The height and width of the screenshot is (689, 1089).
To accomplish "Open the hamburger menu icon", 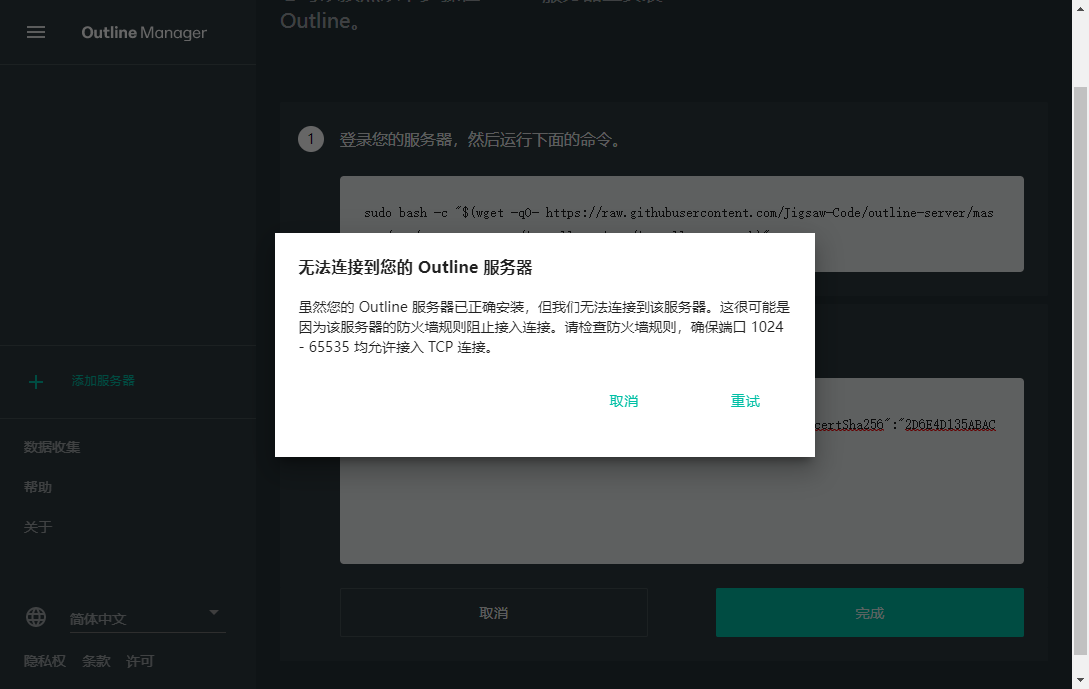I will [36, 33].
